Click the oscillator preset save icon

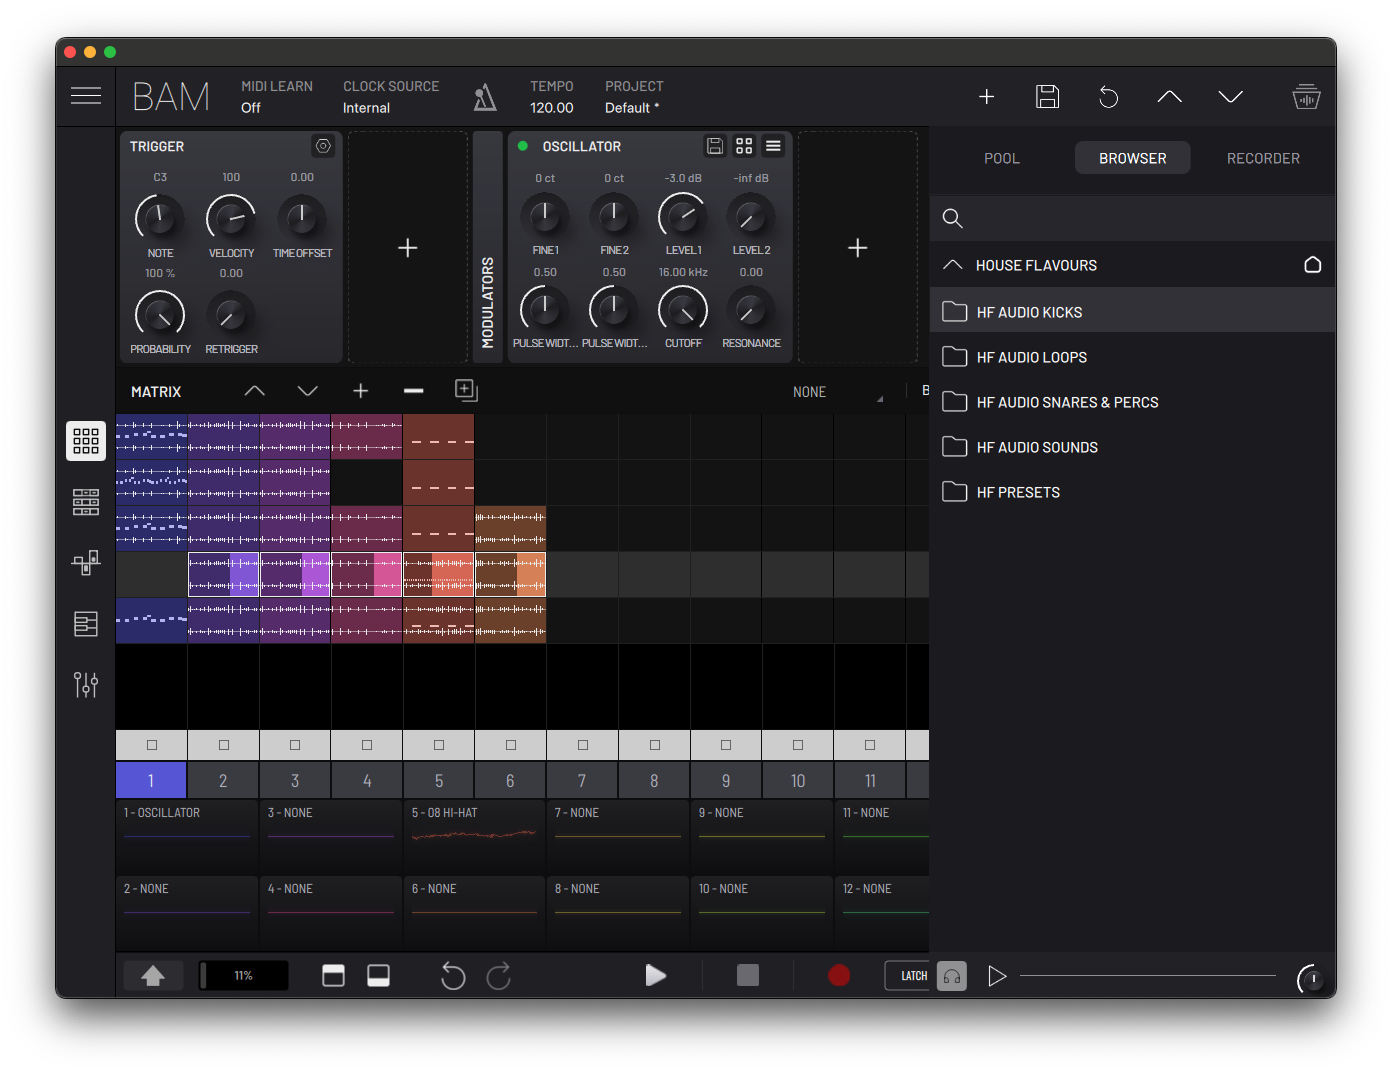click(715, 146)
